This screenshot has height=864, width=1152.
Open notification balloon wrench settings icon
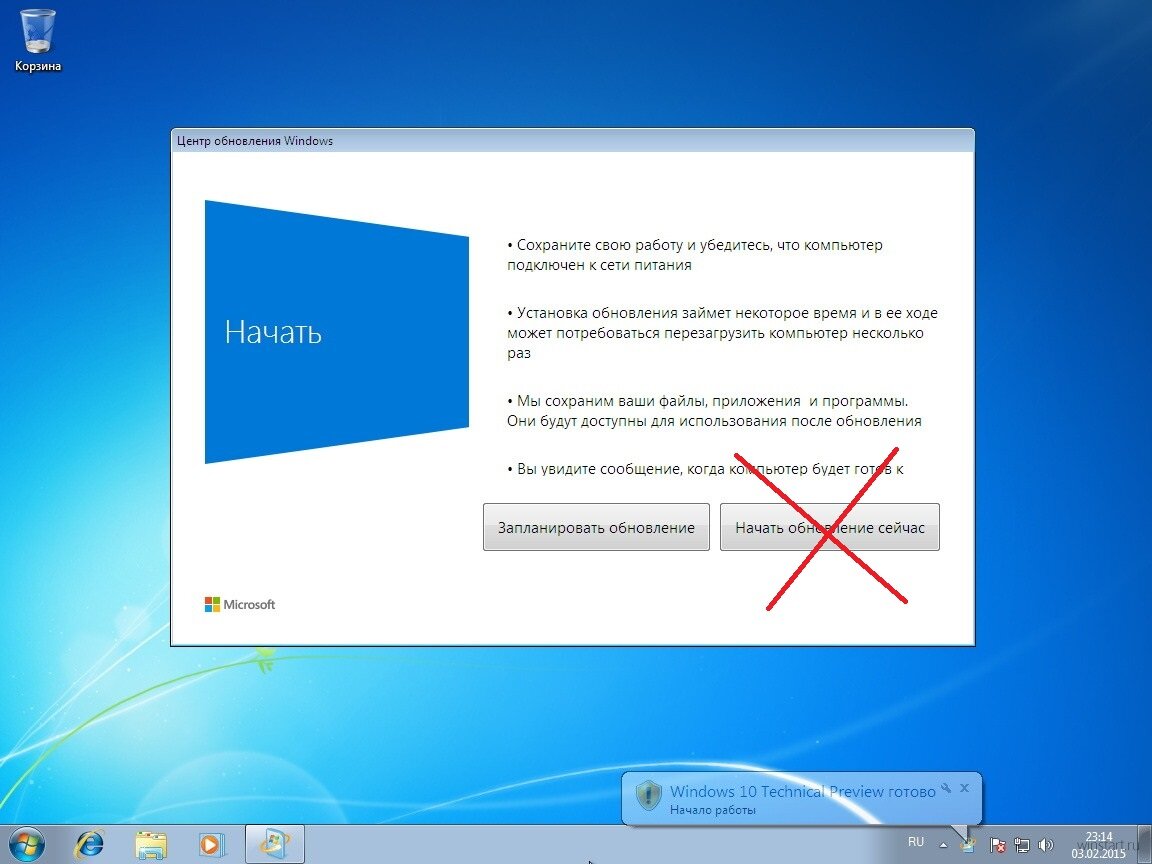pos(946,788)
